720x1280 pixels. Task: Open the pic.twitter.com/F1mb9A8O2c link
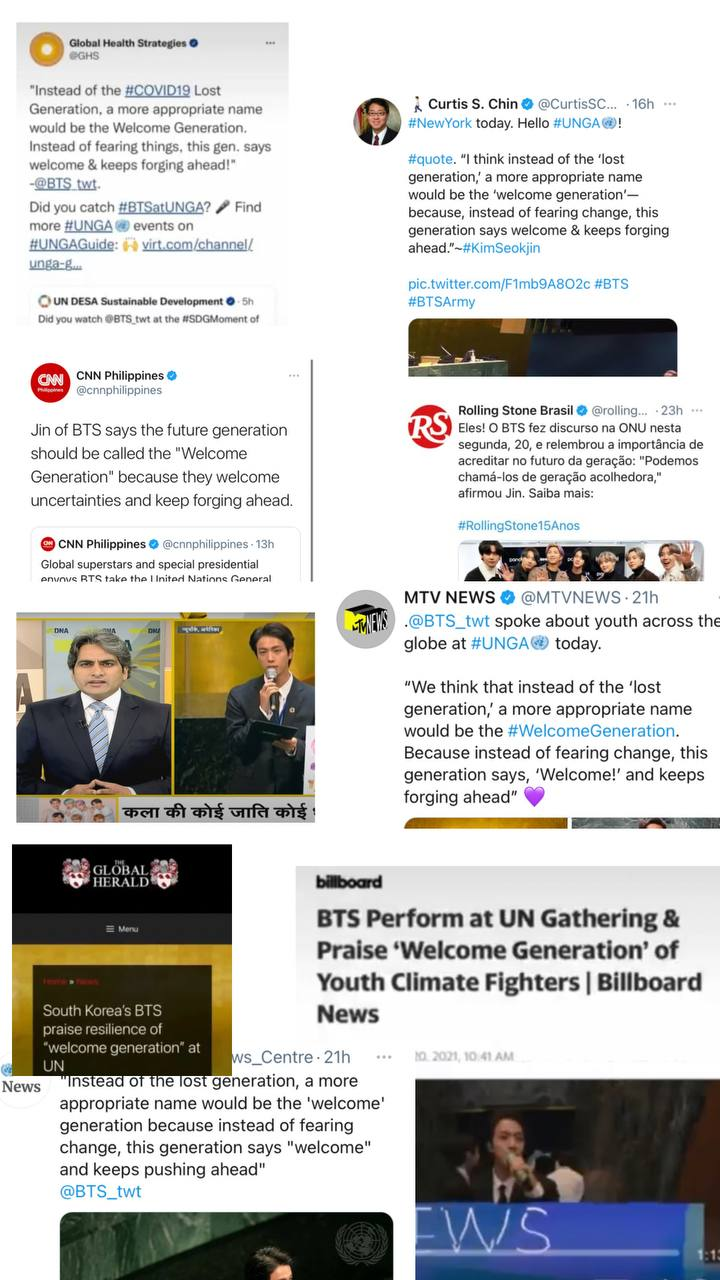[499, 284]
